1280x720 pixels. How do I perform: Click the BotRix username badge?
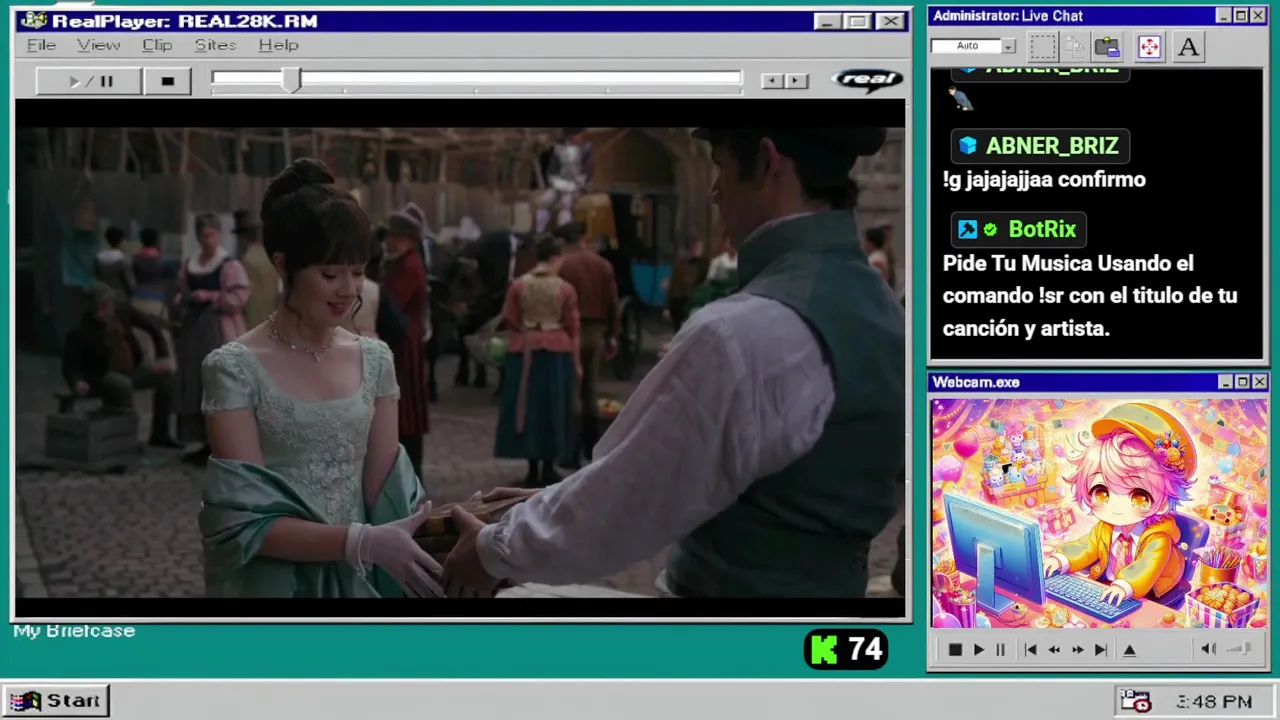[x=1018, y=229]
